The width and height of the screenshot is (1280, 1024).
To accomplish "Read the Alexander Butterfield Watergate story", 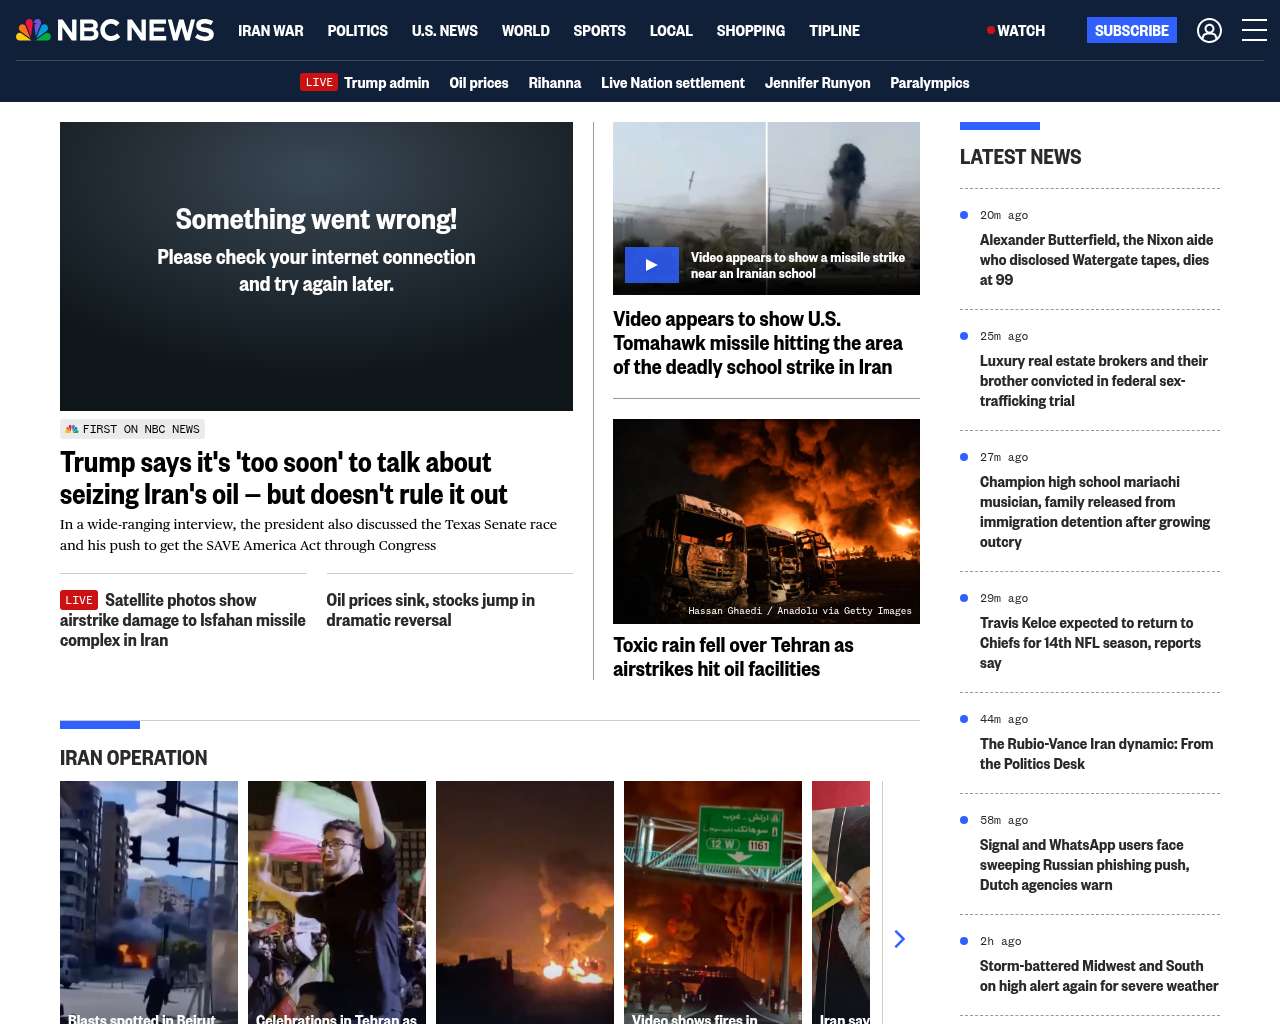I will tap(1096, 260).
